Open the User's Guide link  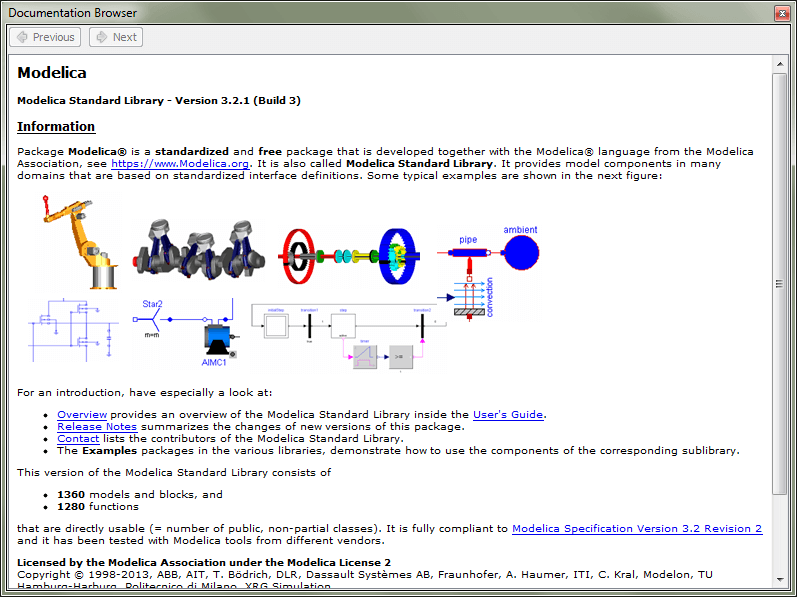(x=508, y=415)
